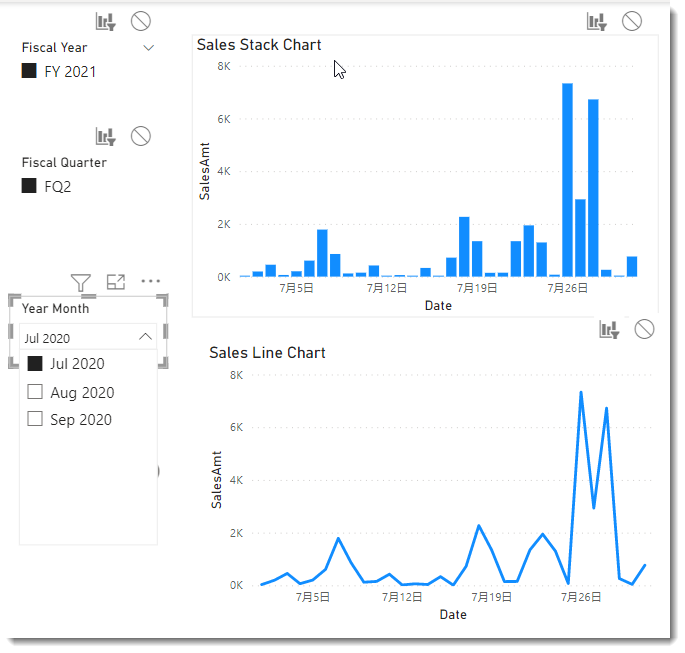Click focus mode icon on Year Month slicer
The width and height of the screenshot is (685, 653).
[116, 282]
